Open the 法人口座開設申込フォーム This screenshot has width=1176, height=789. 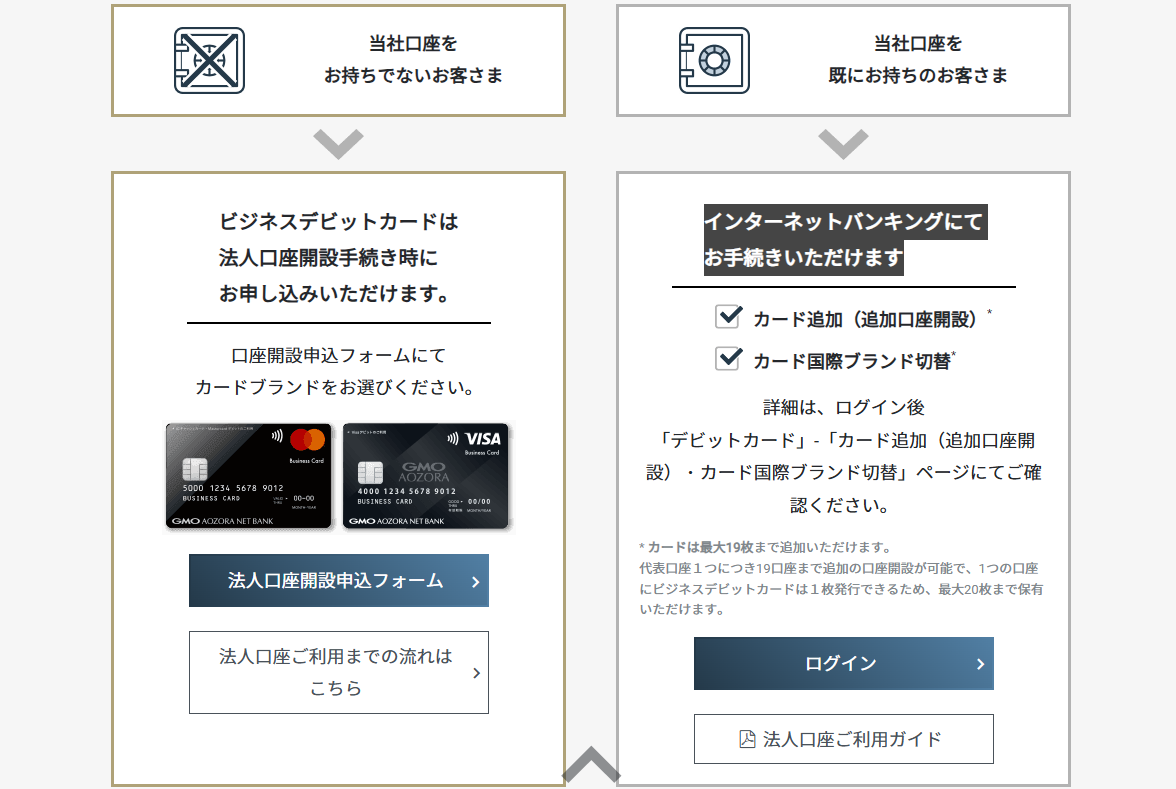click(x=336, y=581)
